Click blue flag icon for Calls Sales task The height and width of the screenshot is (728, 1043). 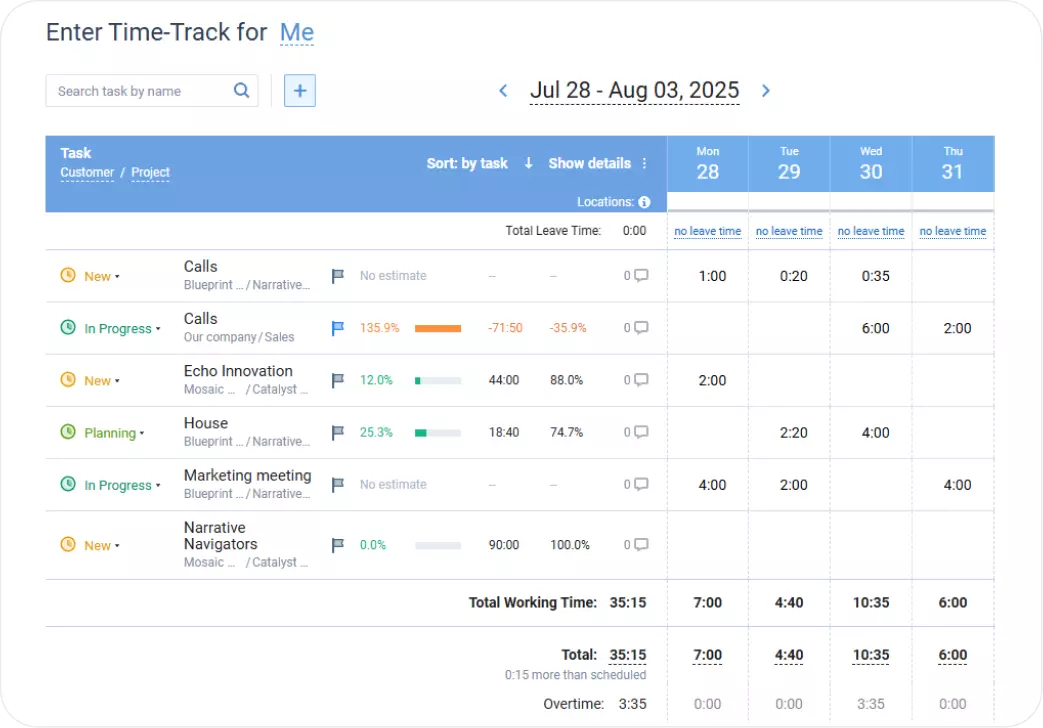pyautogui.click(x=338, y=327)
